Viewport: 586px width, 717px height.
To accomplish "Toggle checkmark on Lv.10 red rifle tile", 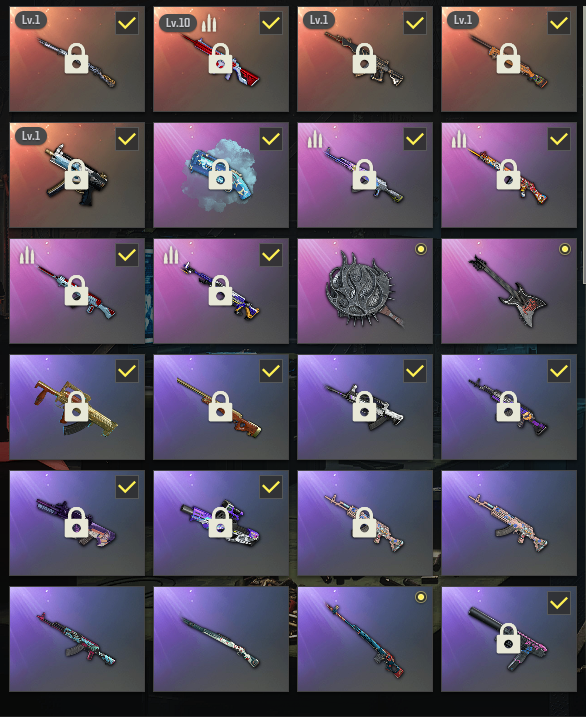I will click(x=271, y=23).
